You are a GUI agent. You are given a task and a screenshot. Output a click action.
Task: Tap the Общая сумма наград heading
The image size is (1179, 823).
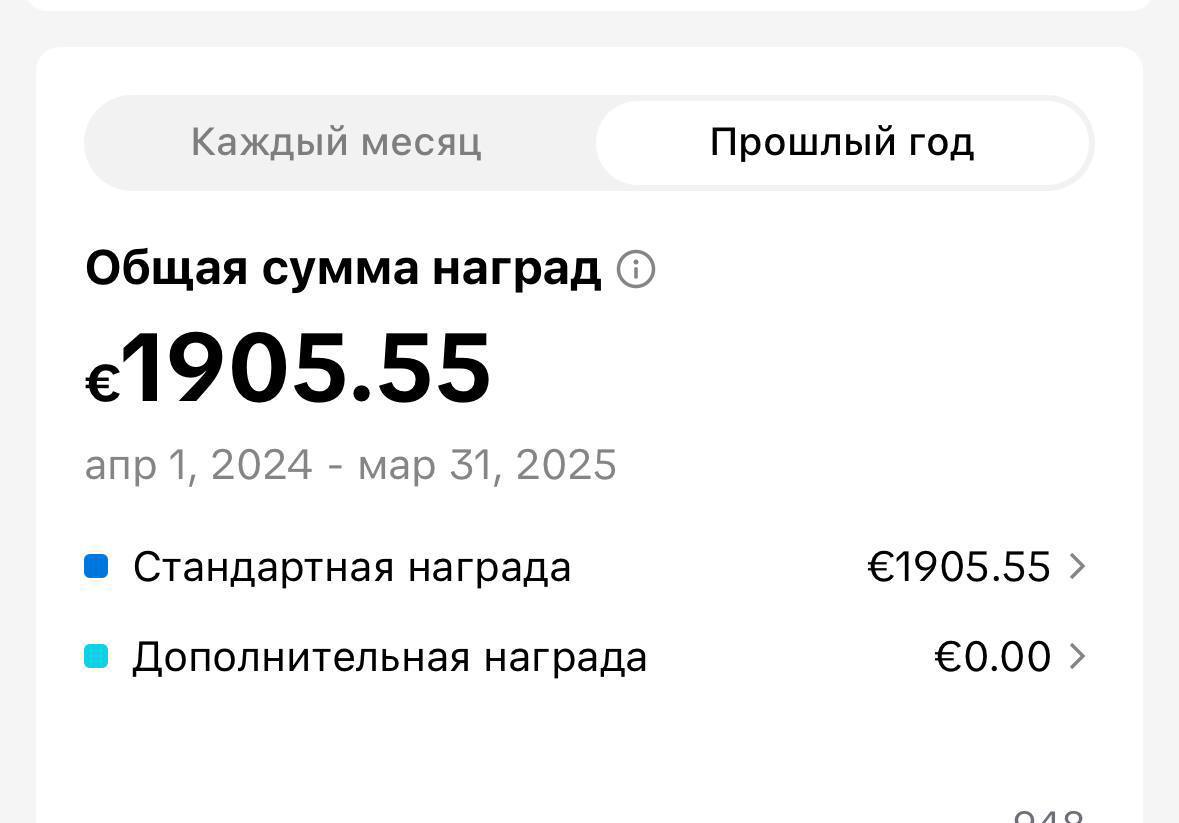pos(343,269)
